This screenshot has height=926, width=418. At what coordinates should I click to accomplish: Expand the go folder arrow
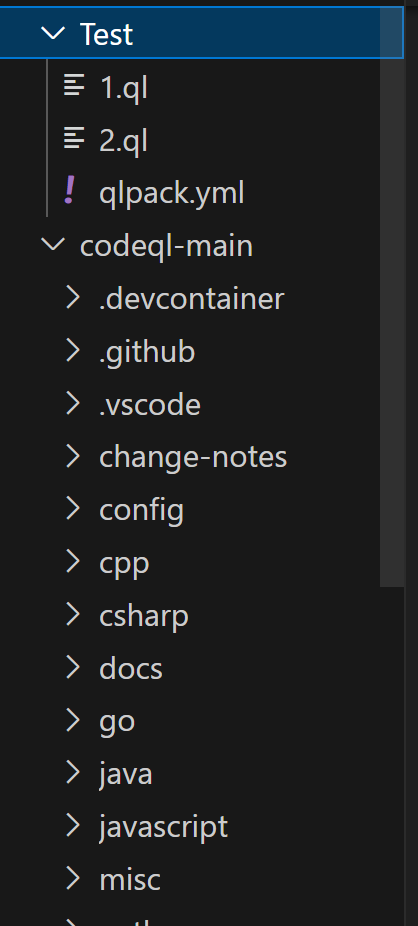click(73, 720)
